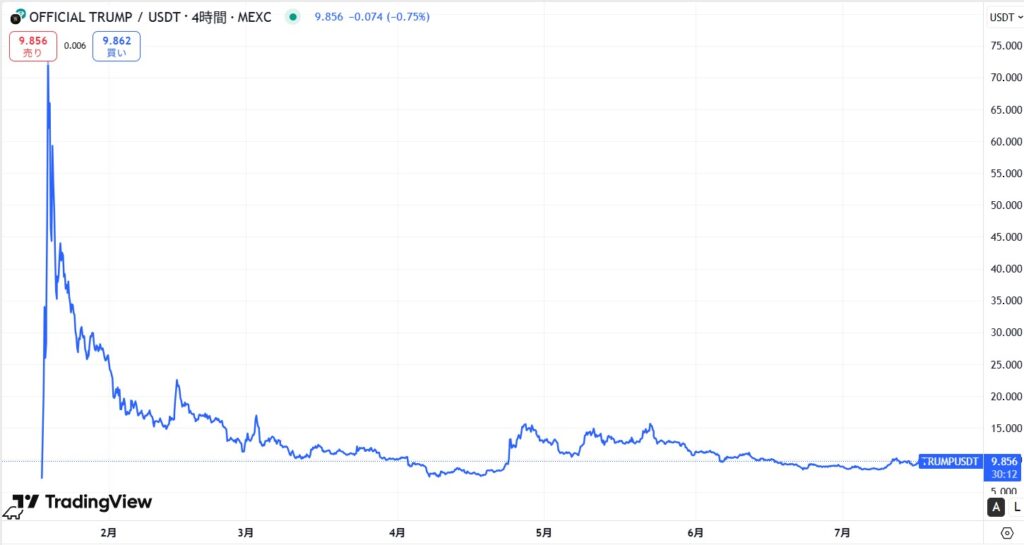Click the 2月 time axis label
Viewport: 1024px width, 545px height.
point(109,533)
